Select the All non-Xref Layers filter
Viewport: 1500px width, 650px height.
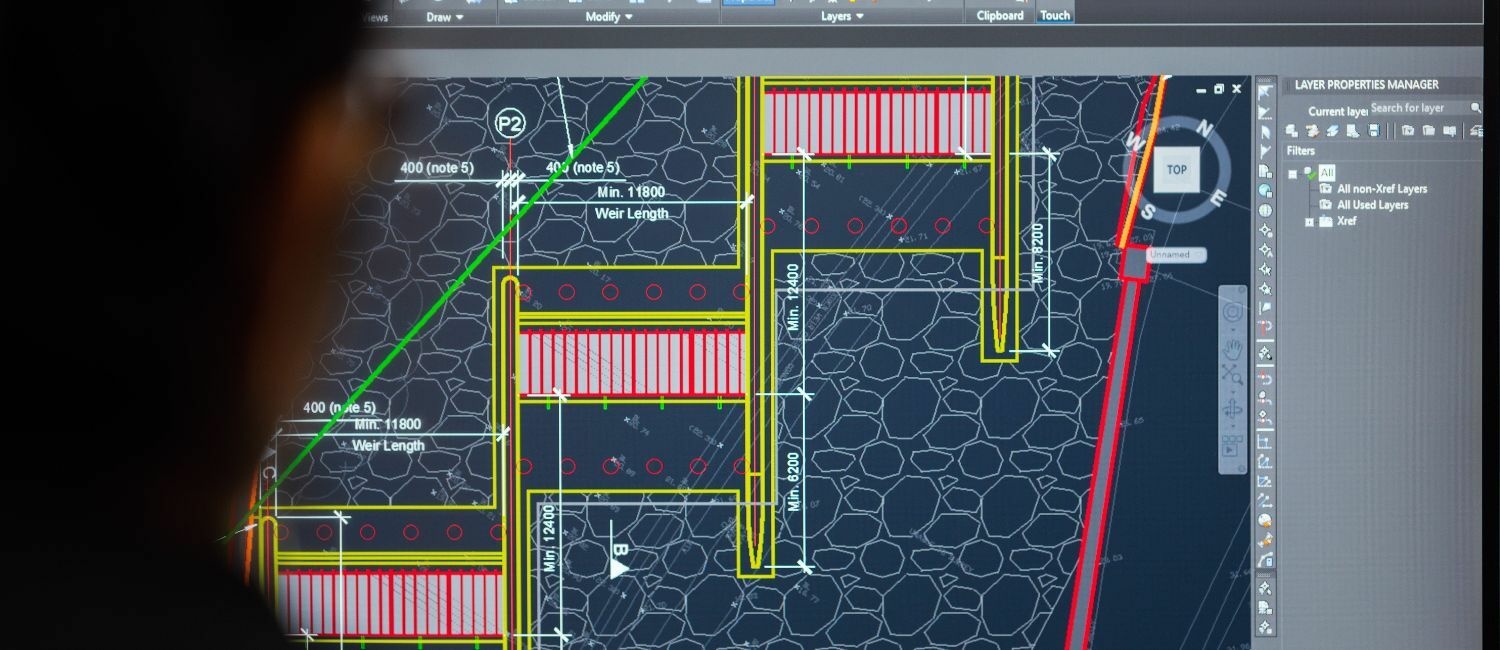[x=1381, y=189]
